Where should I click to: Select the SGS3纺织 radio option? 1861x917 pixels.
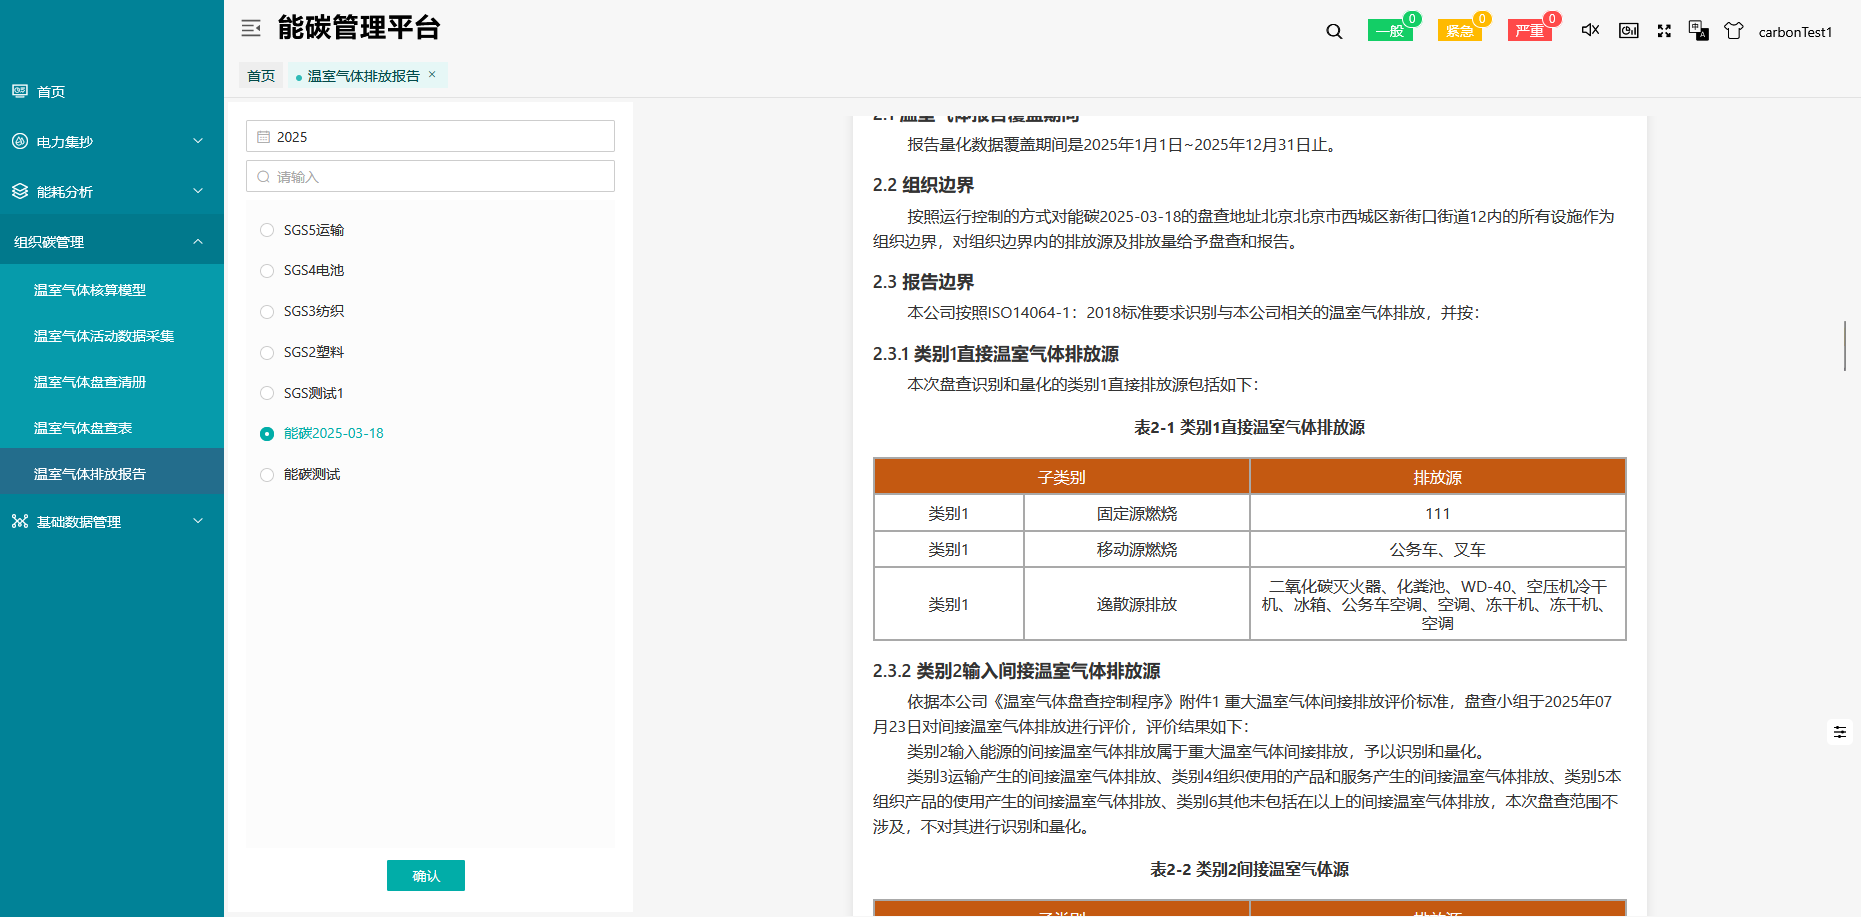tap(267, 312)
